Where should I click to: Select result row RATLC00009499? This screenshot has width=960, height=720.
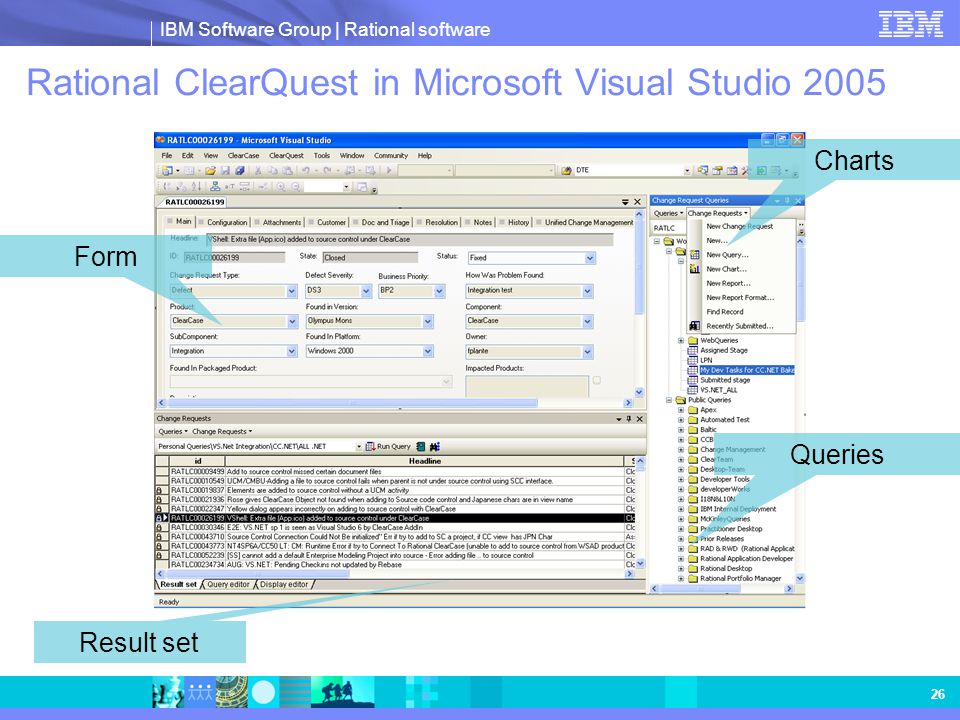coord(396,471)
